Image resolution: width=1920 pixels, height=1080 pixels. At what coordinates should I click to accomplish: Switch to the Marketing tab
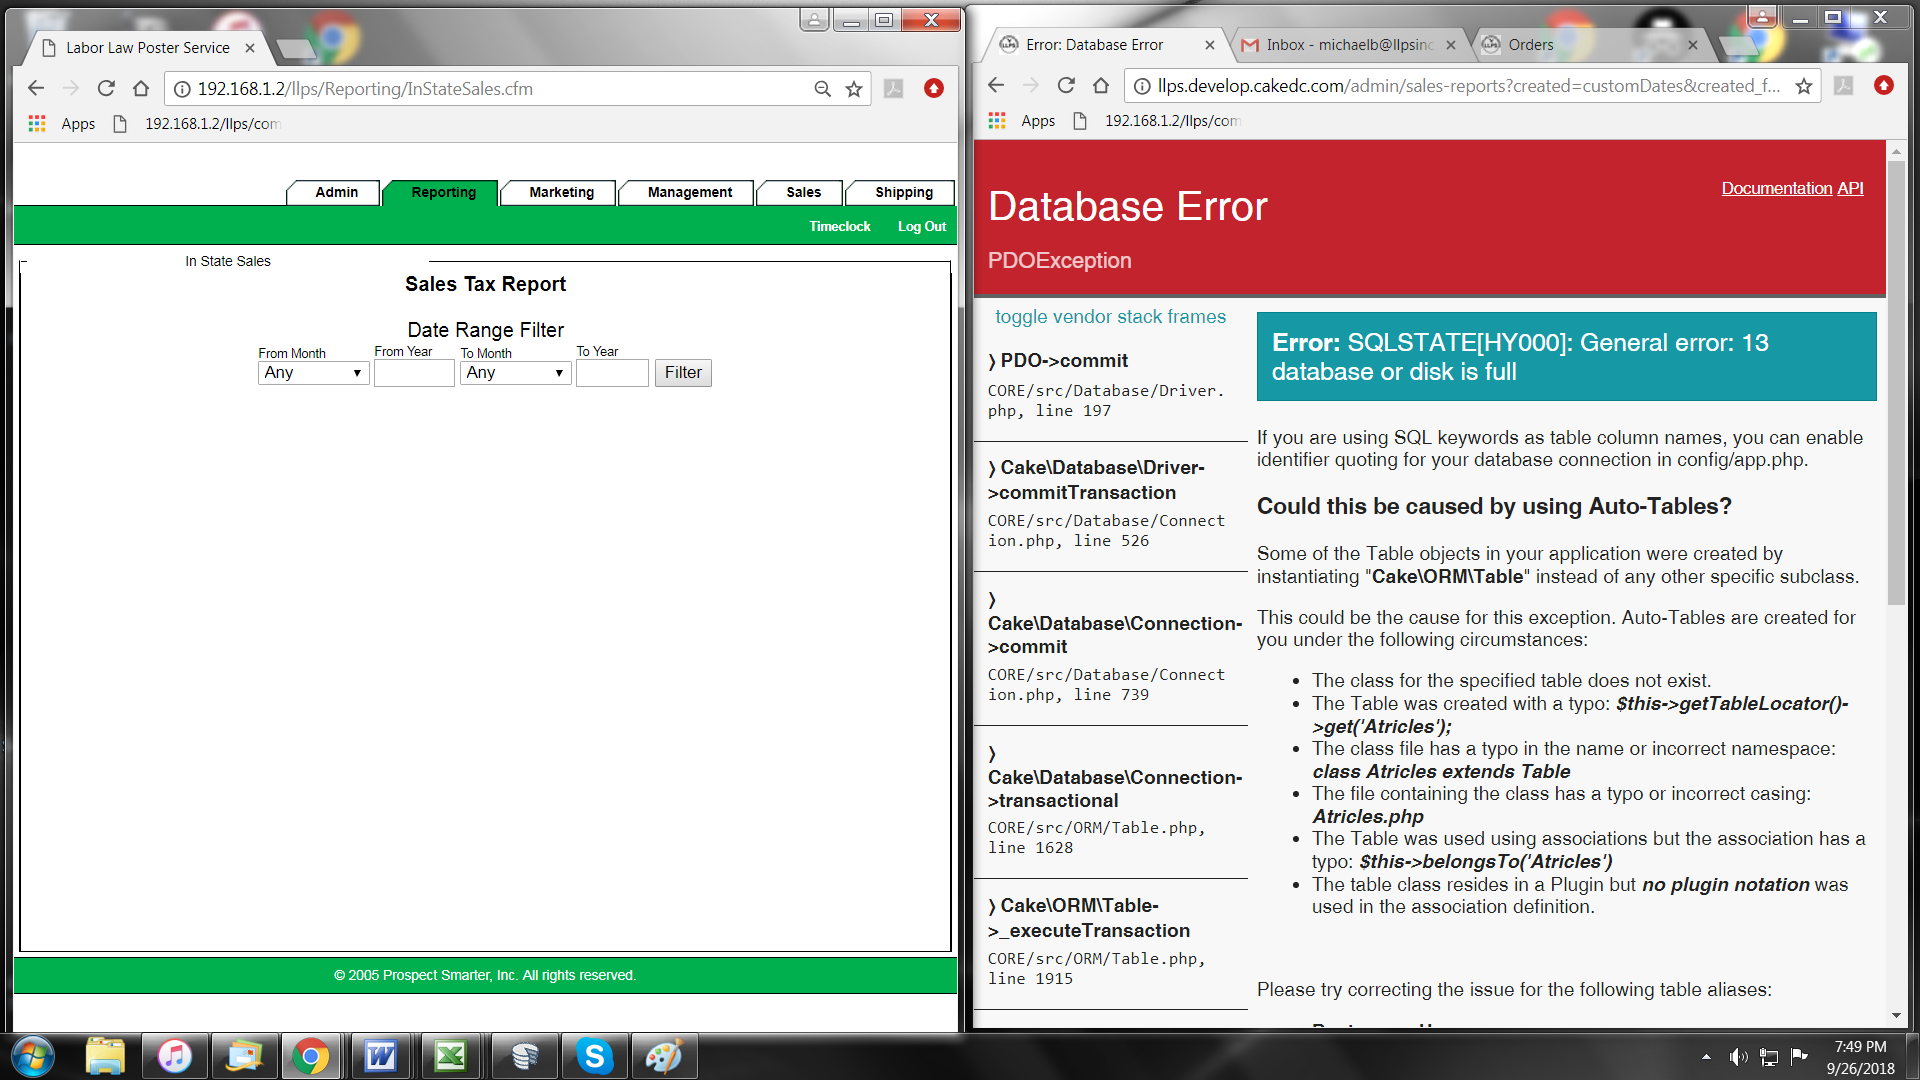[561, 192]
